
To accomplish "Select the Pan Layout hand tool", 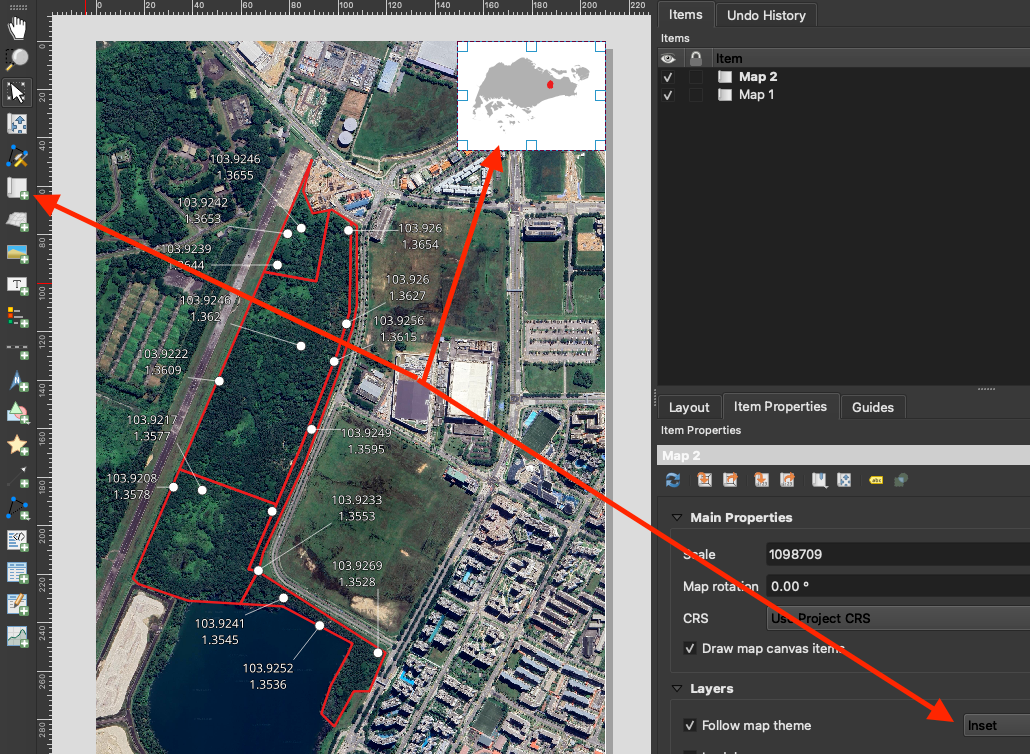I will pos(17,27).
